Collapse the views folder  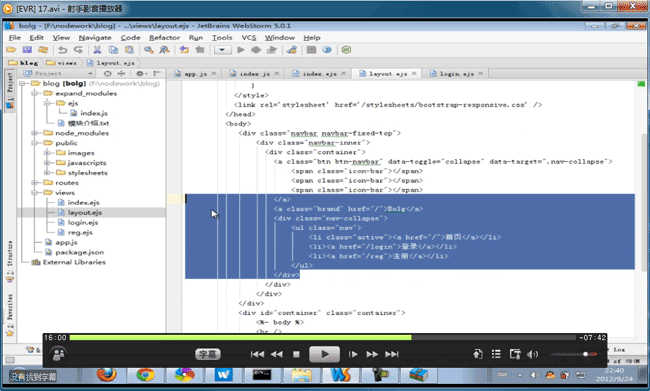[x=35, y=193]
